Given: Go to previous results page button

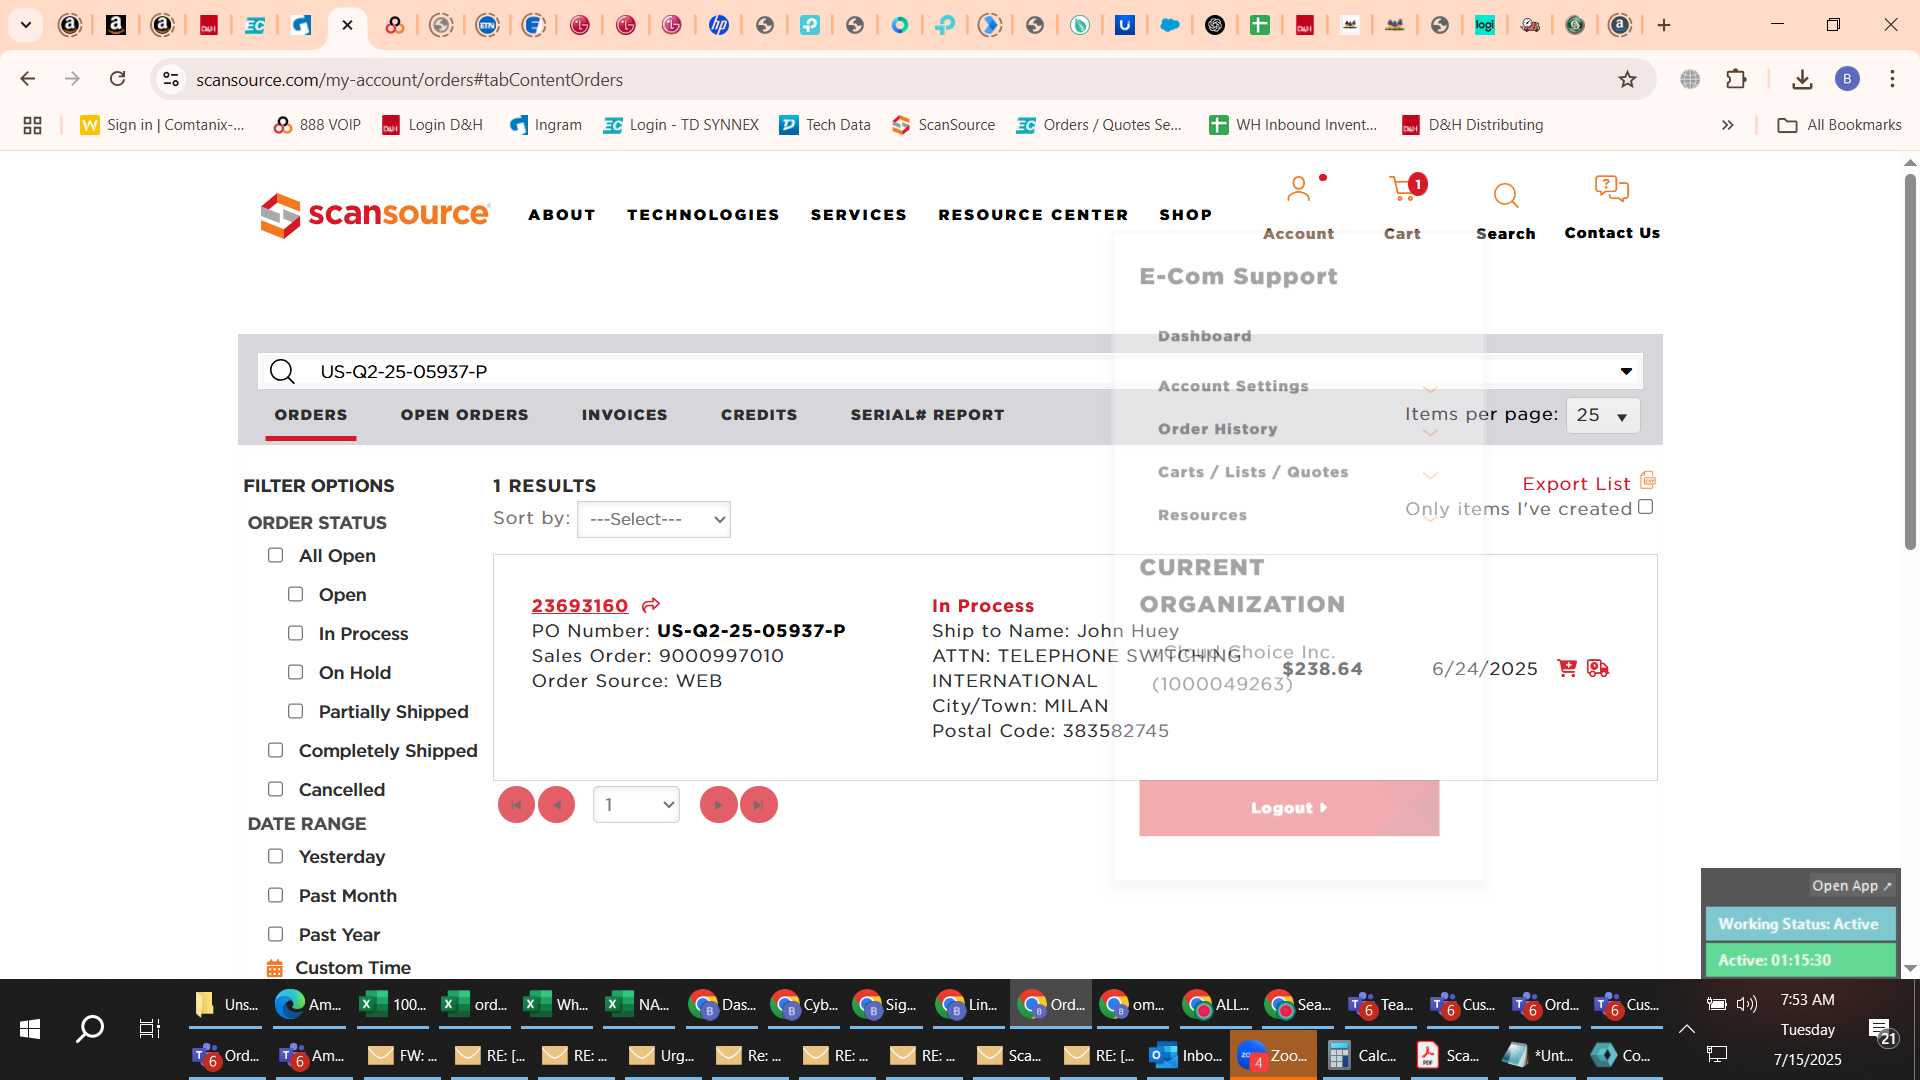Looking at the screenshot, I should tap(556, 805).
